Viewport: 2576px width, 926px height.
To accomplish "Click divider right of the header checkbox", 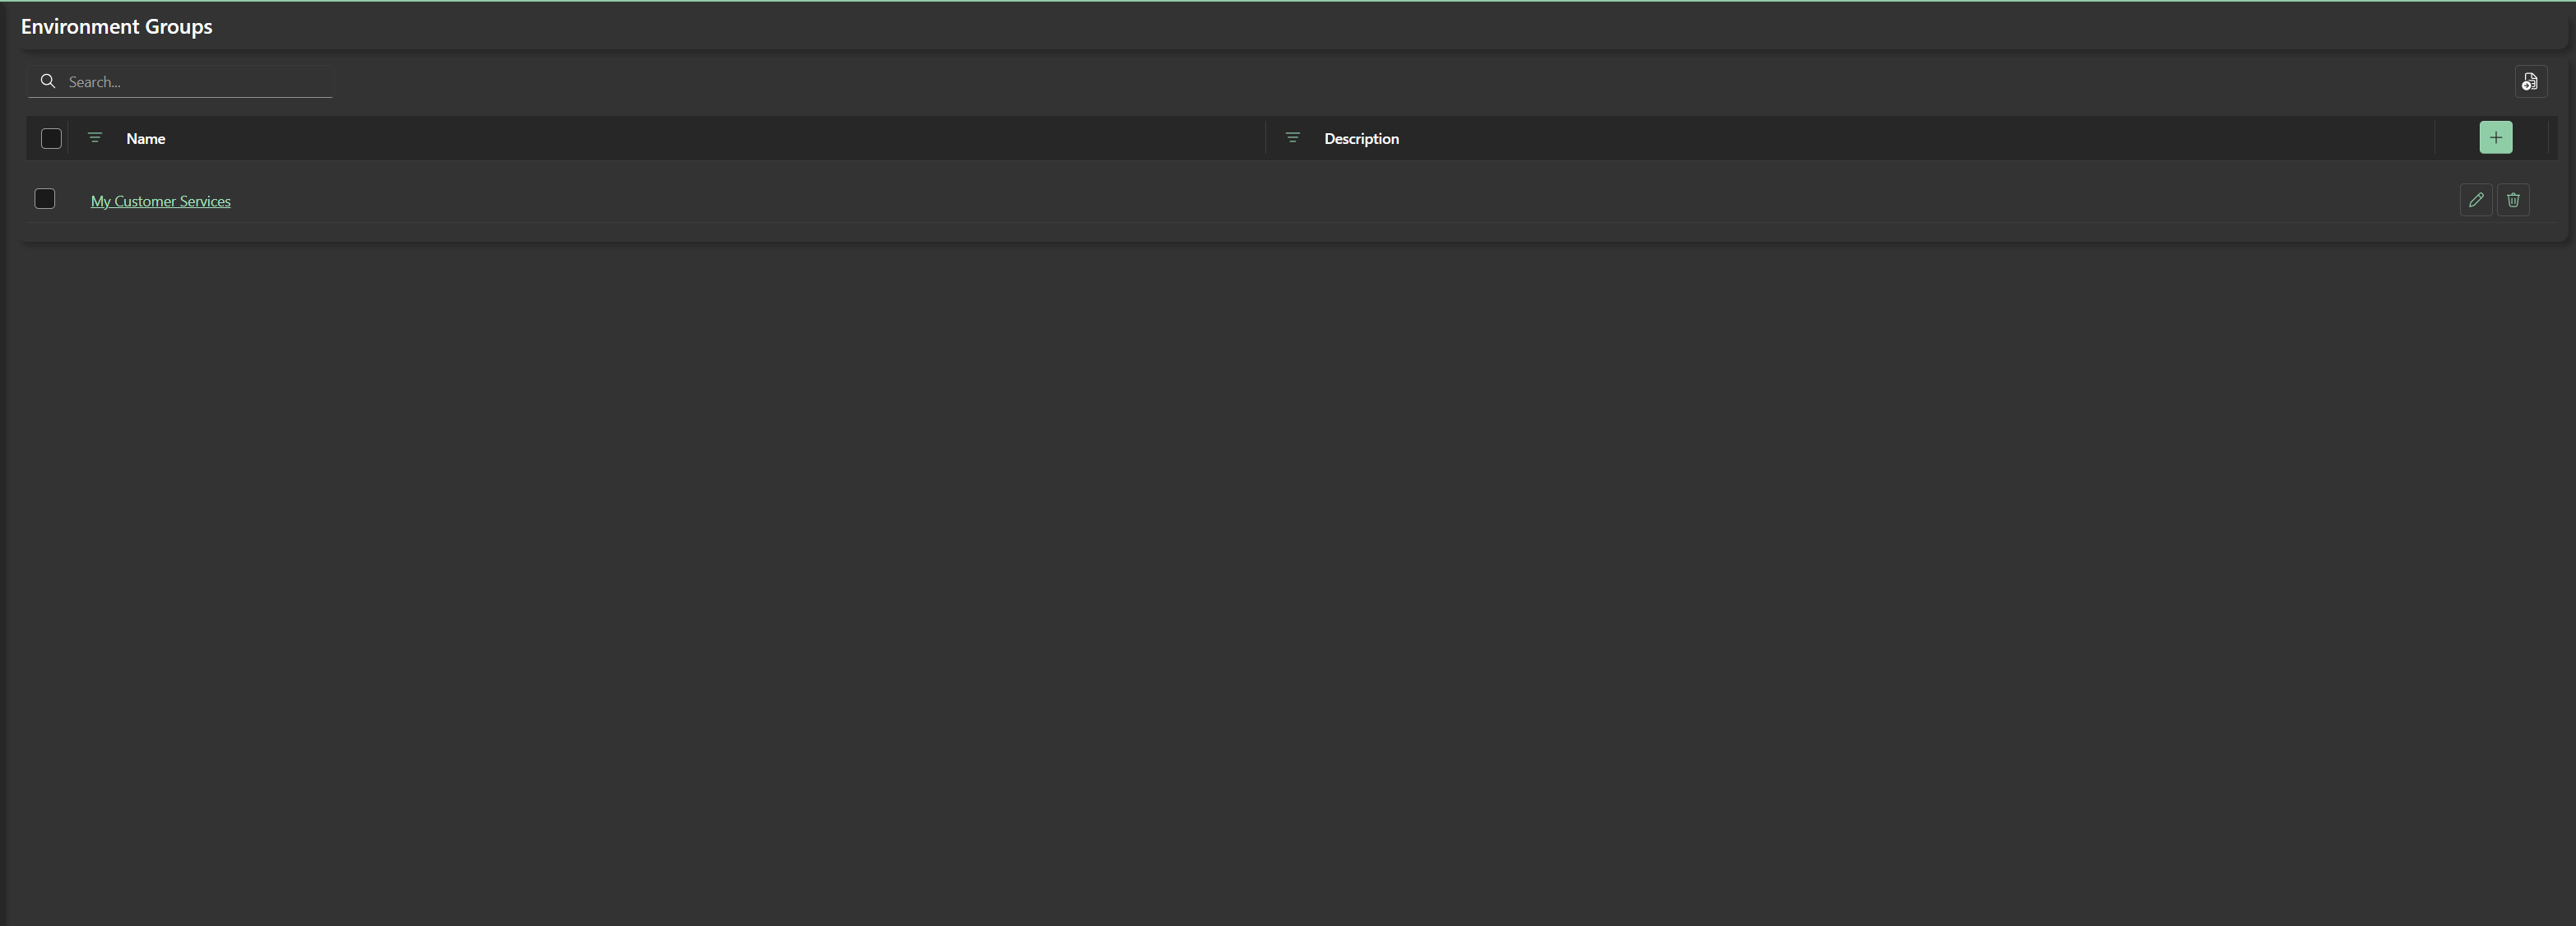I will 68,138.
